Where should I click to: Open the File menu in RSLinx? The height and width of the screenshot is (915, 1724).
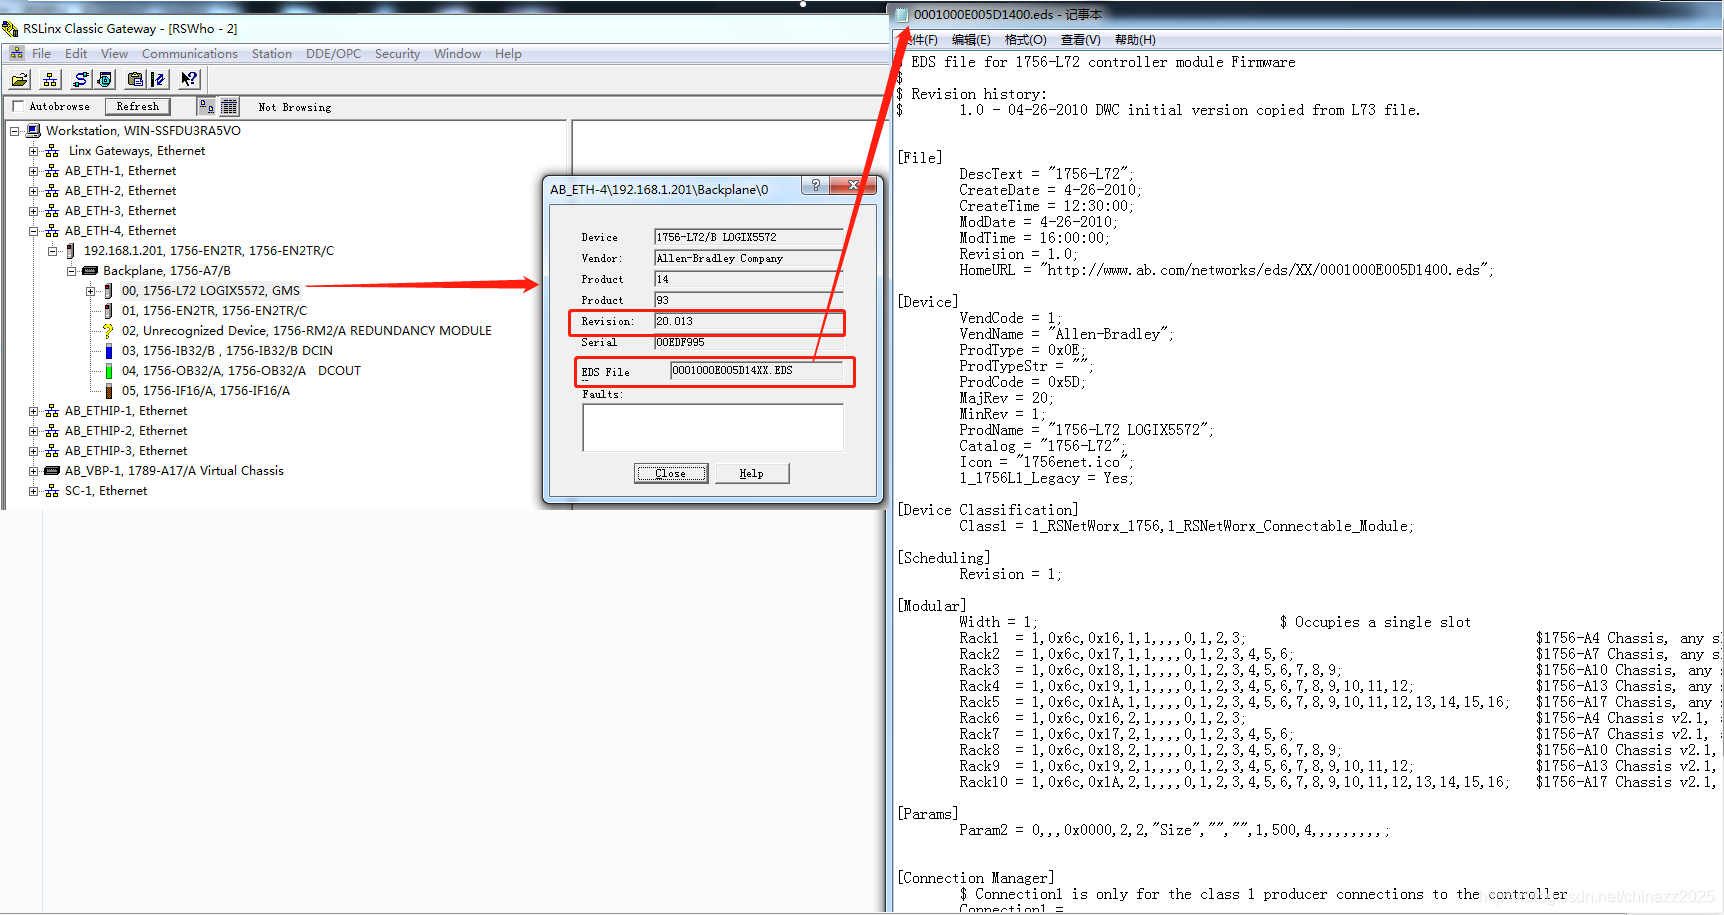coord(41,54)
